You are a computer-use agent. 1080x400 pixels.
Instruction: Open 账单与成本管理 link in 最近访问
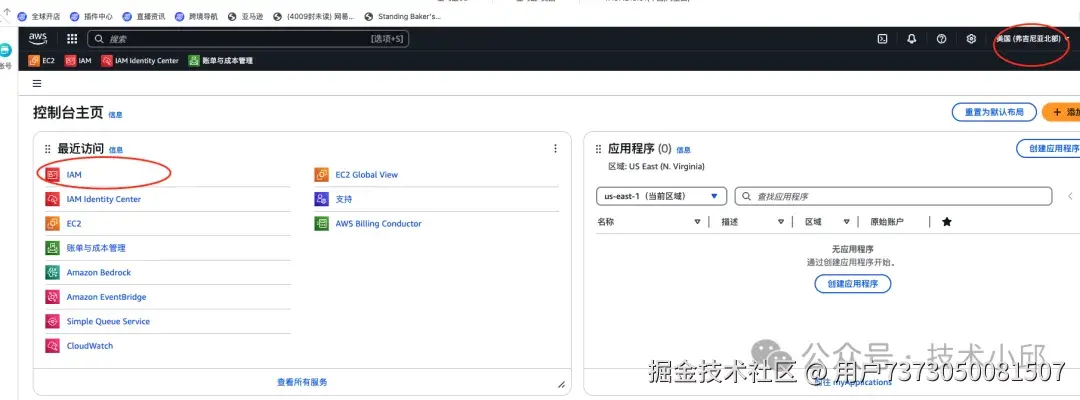point(96,248)
